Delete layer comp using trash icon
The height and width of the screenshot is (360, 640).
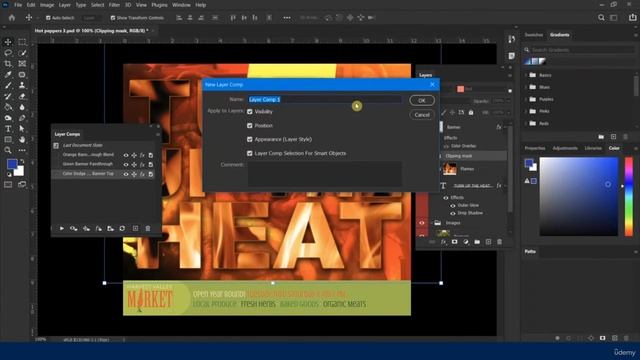click(x=148, y=229)
